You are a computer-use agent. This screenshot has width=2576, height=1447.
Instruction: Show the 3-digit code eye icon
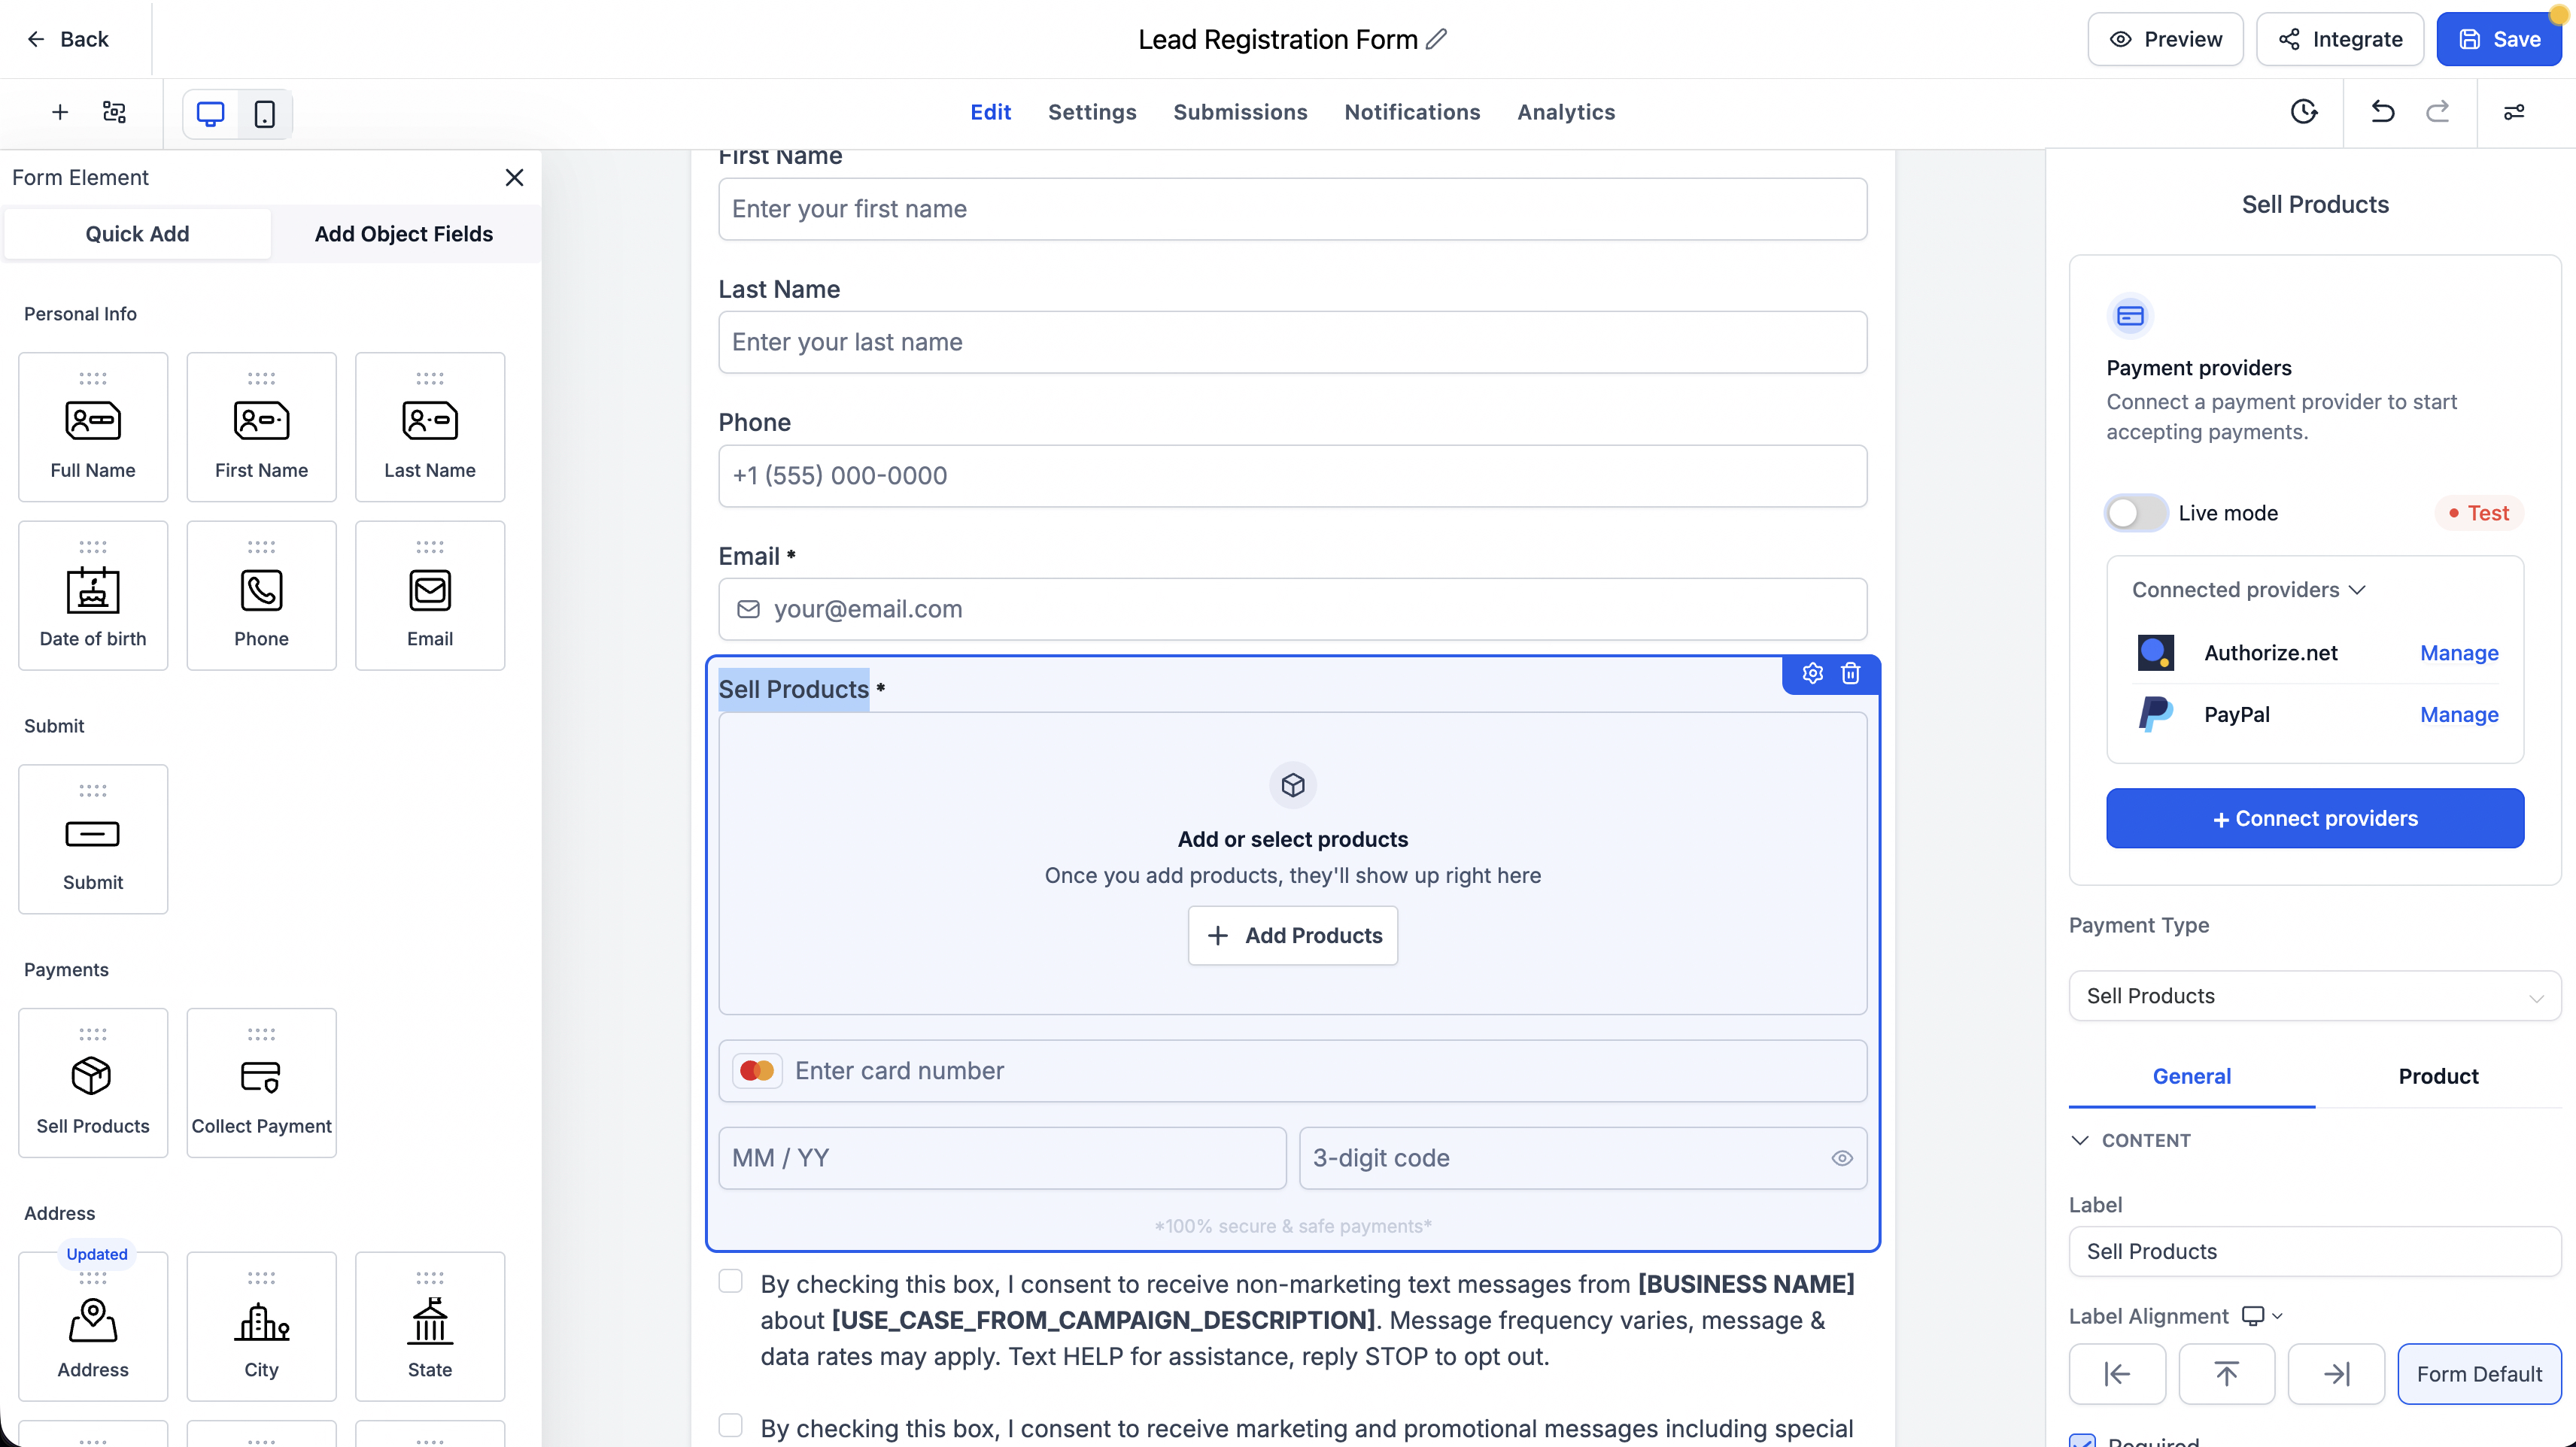pyautogui.click(x=1842, y=1158)
